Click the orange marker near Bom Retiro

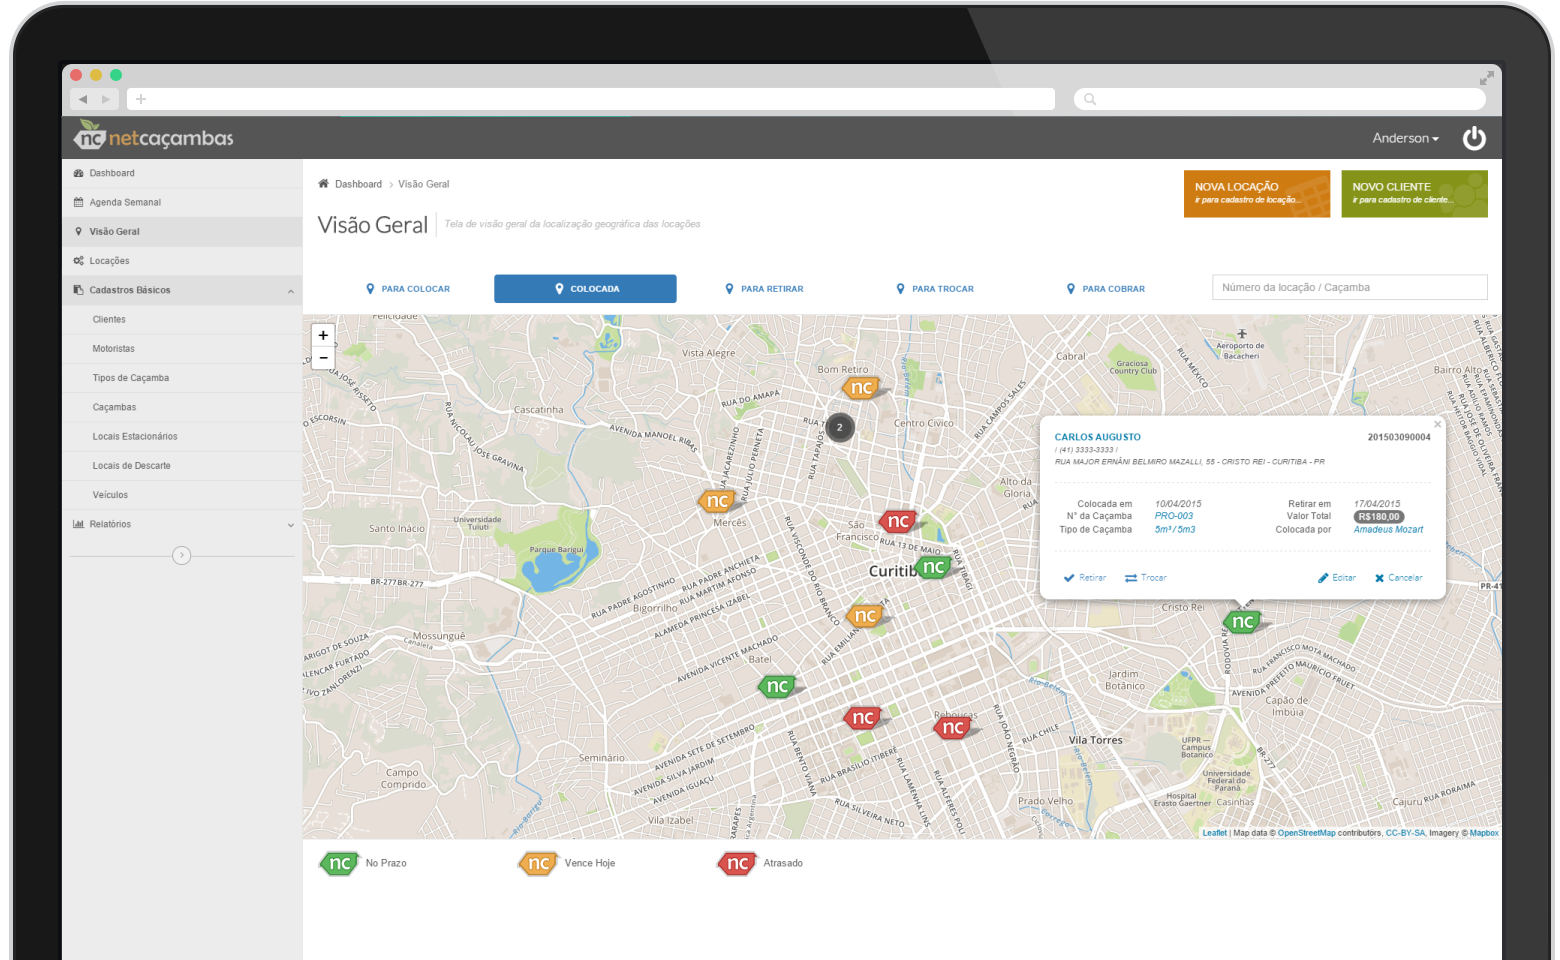pos(860,387)
